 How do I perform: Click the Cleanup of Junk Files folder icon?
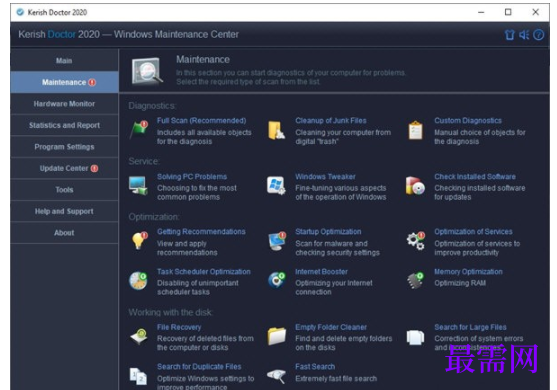tap(276, 130)
